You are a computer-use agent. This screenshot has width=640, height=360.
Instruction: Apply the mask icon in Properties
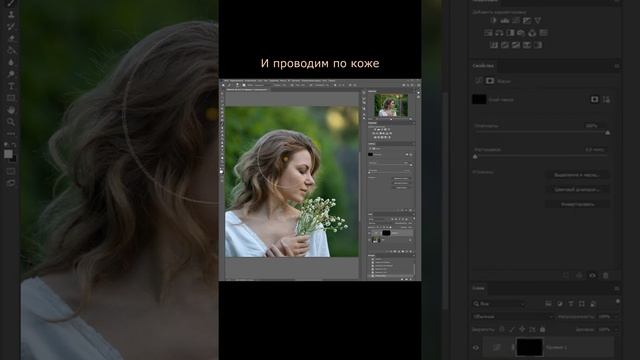579,276
